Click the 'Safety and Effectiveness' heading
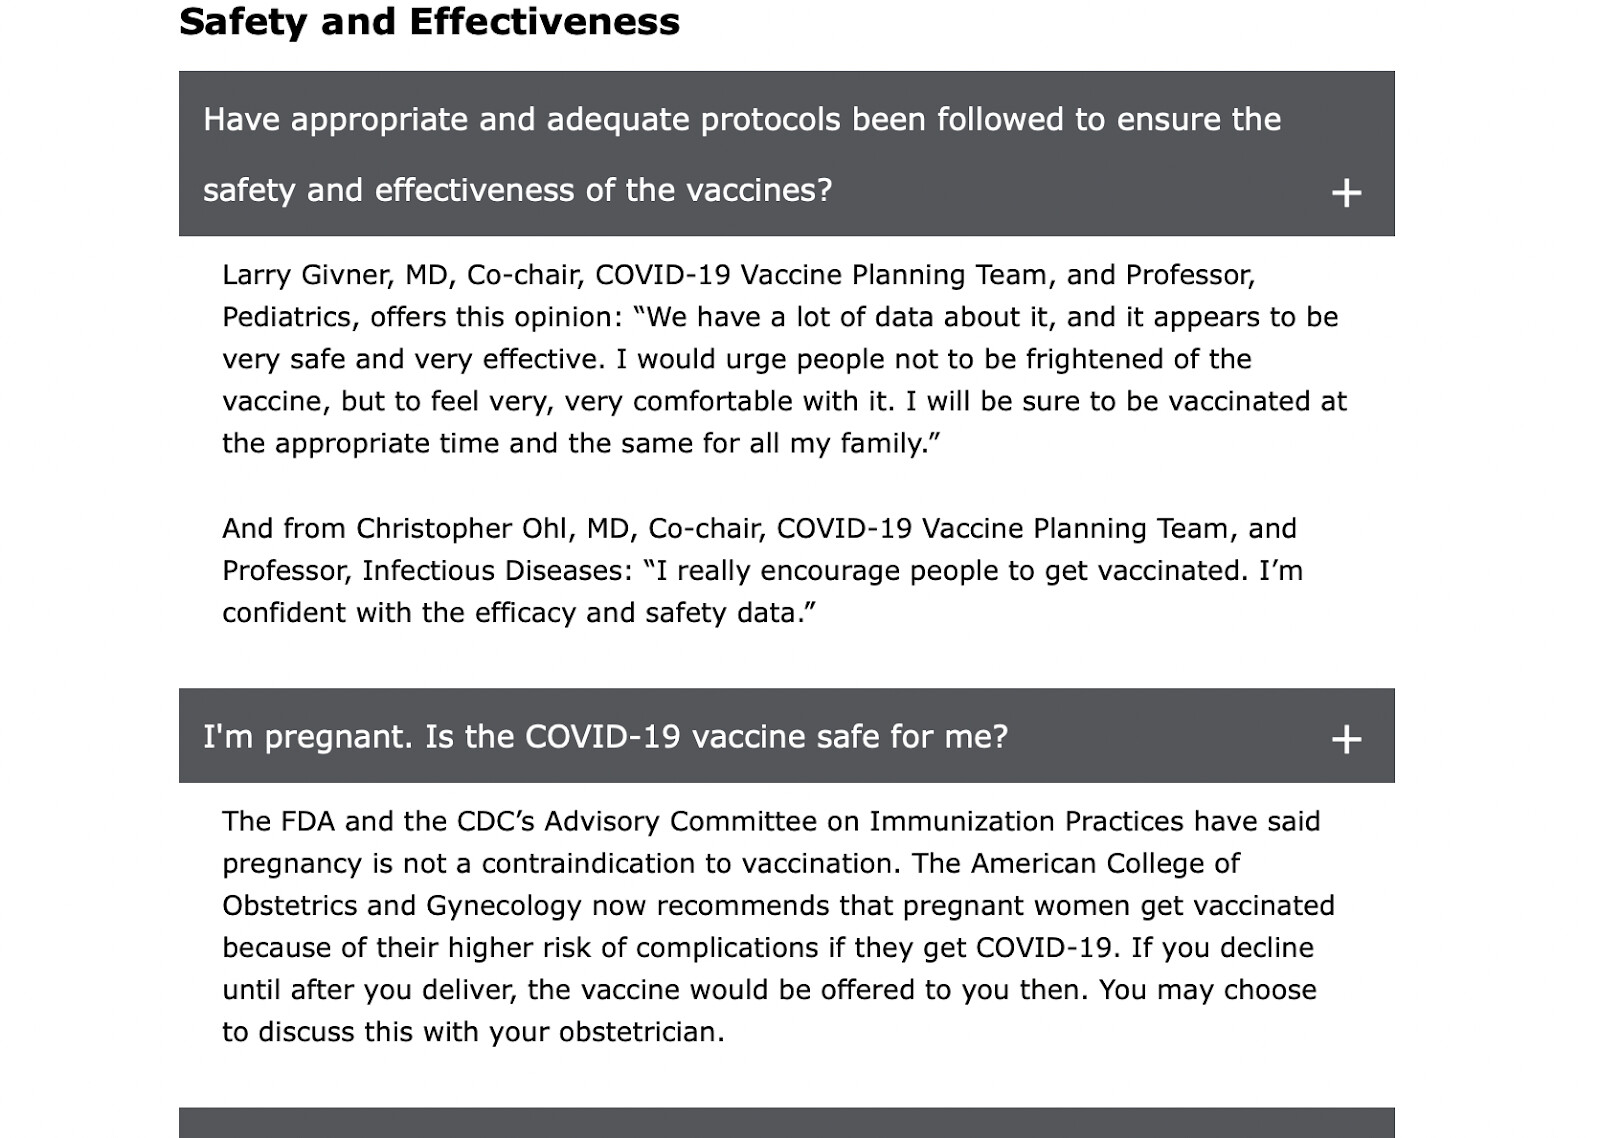This screenshot has width=1600, height=1138. (x=429, y=21)
